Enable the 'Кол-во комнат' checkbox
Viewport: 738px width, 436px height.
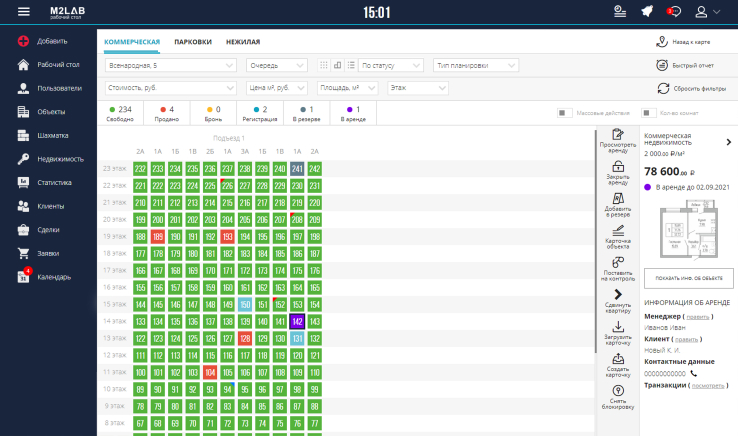click(647, 112)
